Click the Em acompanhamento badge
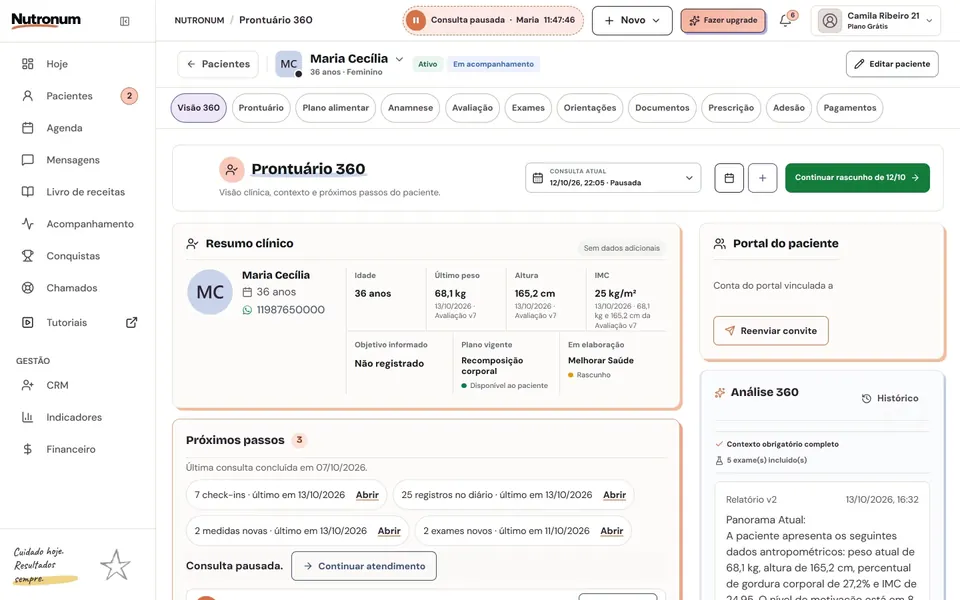The height and width of the screenshot is (600, 960). 493,64
